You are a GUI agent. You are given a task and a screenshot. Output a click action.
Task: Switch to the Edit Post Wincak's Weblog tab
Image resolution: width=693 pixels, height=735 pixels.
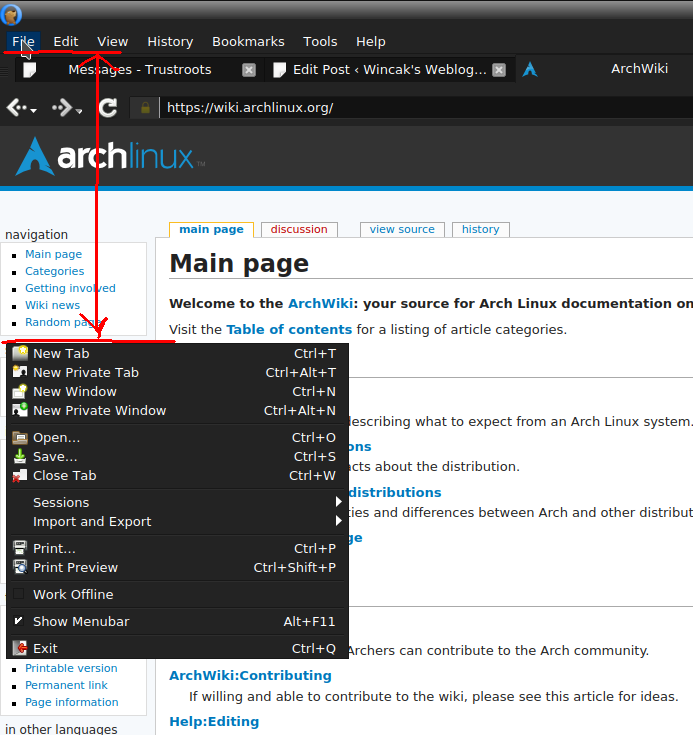tap(388, 70)
